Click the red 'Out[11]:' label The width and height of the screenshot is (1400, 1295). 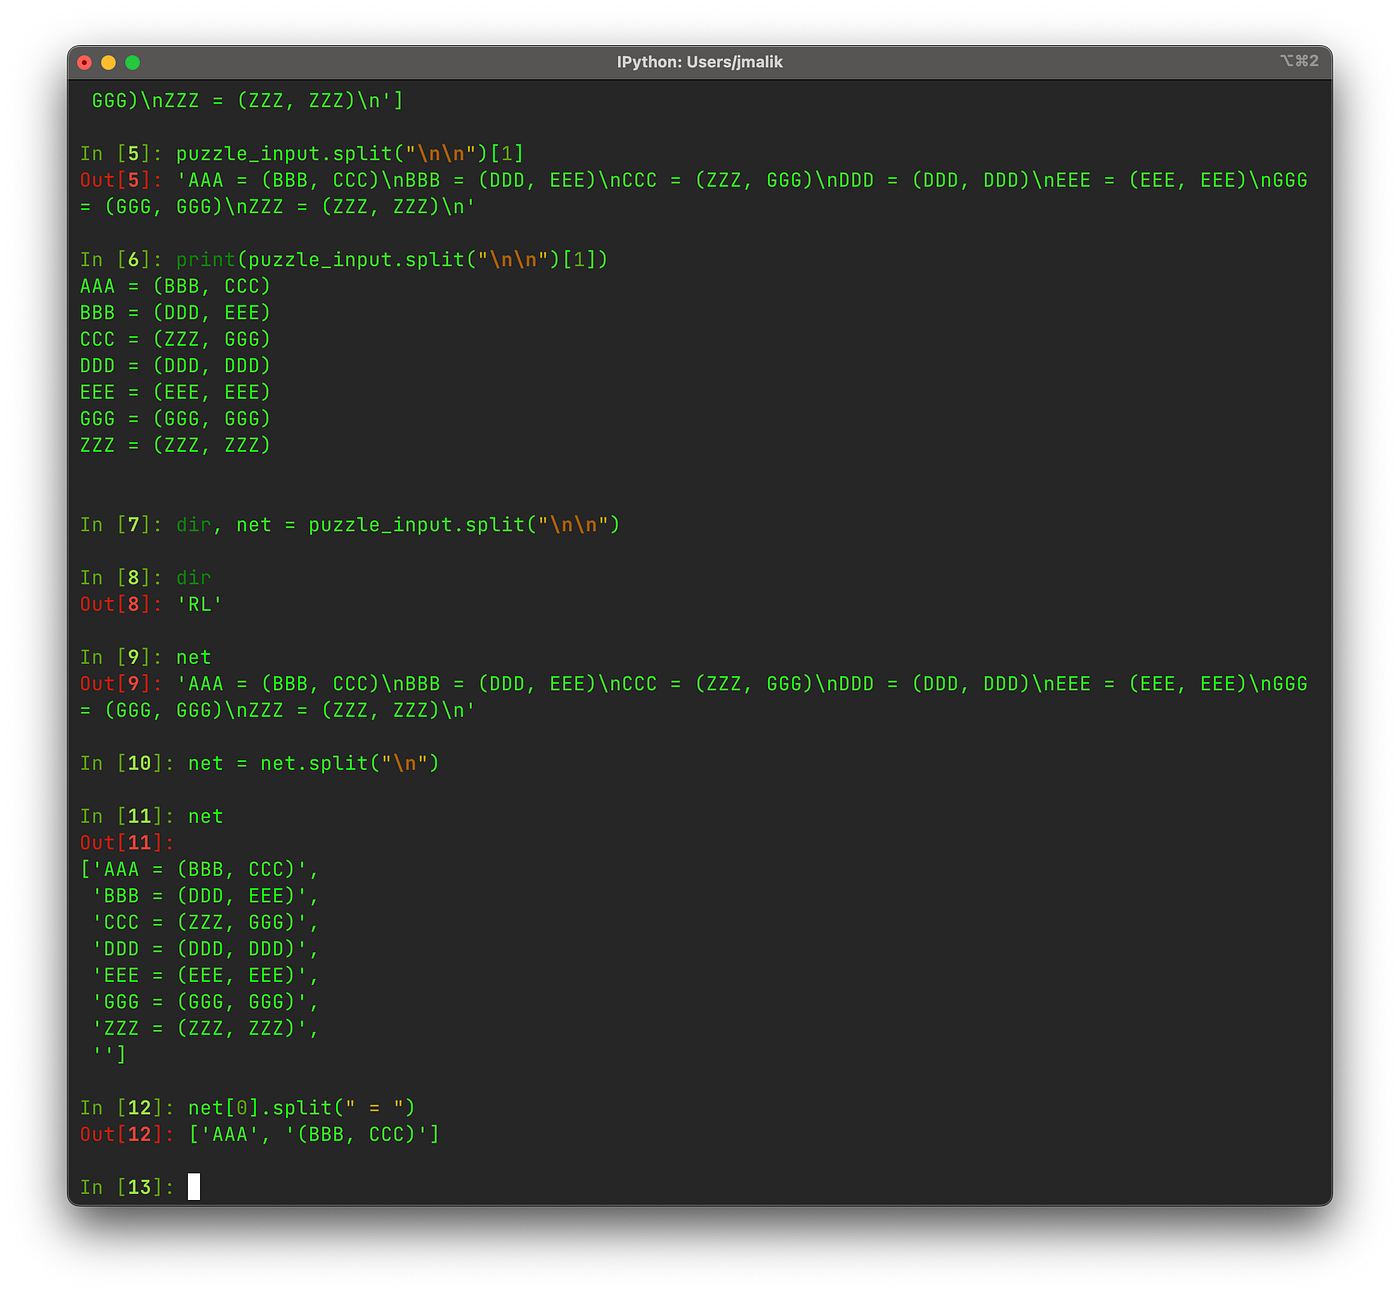(x=128, y=842)
